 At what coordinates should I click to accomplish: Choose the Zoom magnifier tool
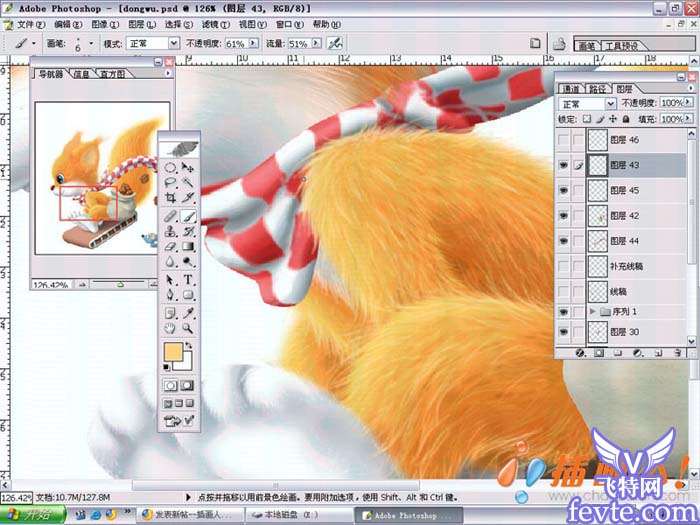tap(187, 327)
